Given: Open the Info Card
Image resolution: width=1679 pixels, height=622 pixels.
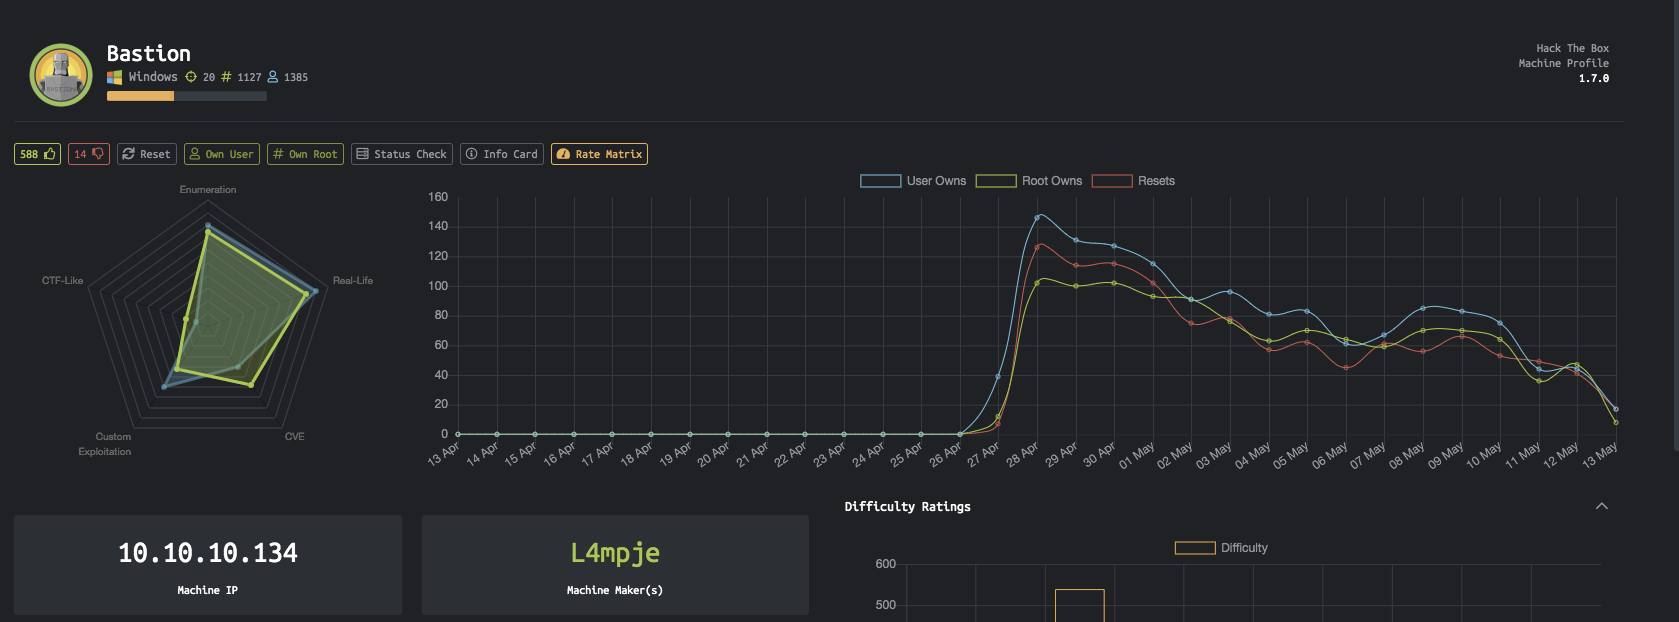Looking at the screenshot, I should (502, 154).
